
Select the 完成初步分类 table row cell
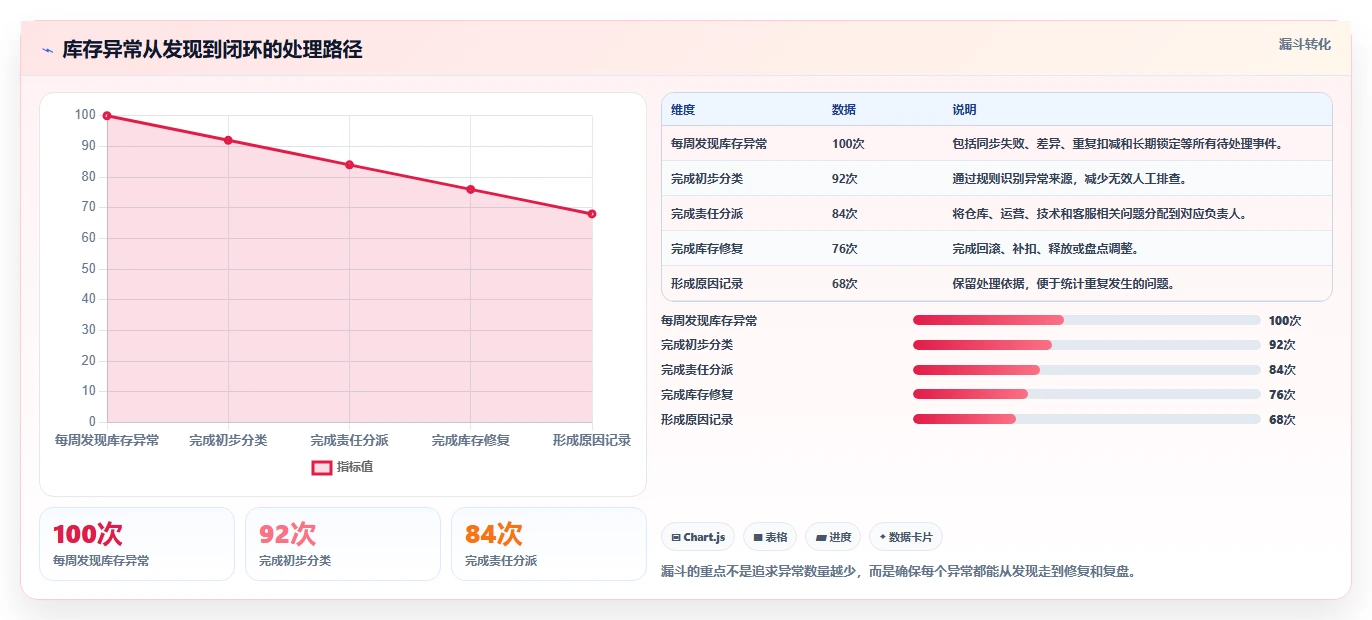(742, 178)
